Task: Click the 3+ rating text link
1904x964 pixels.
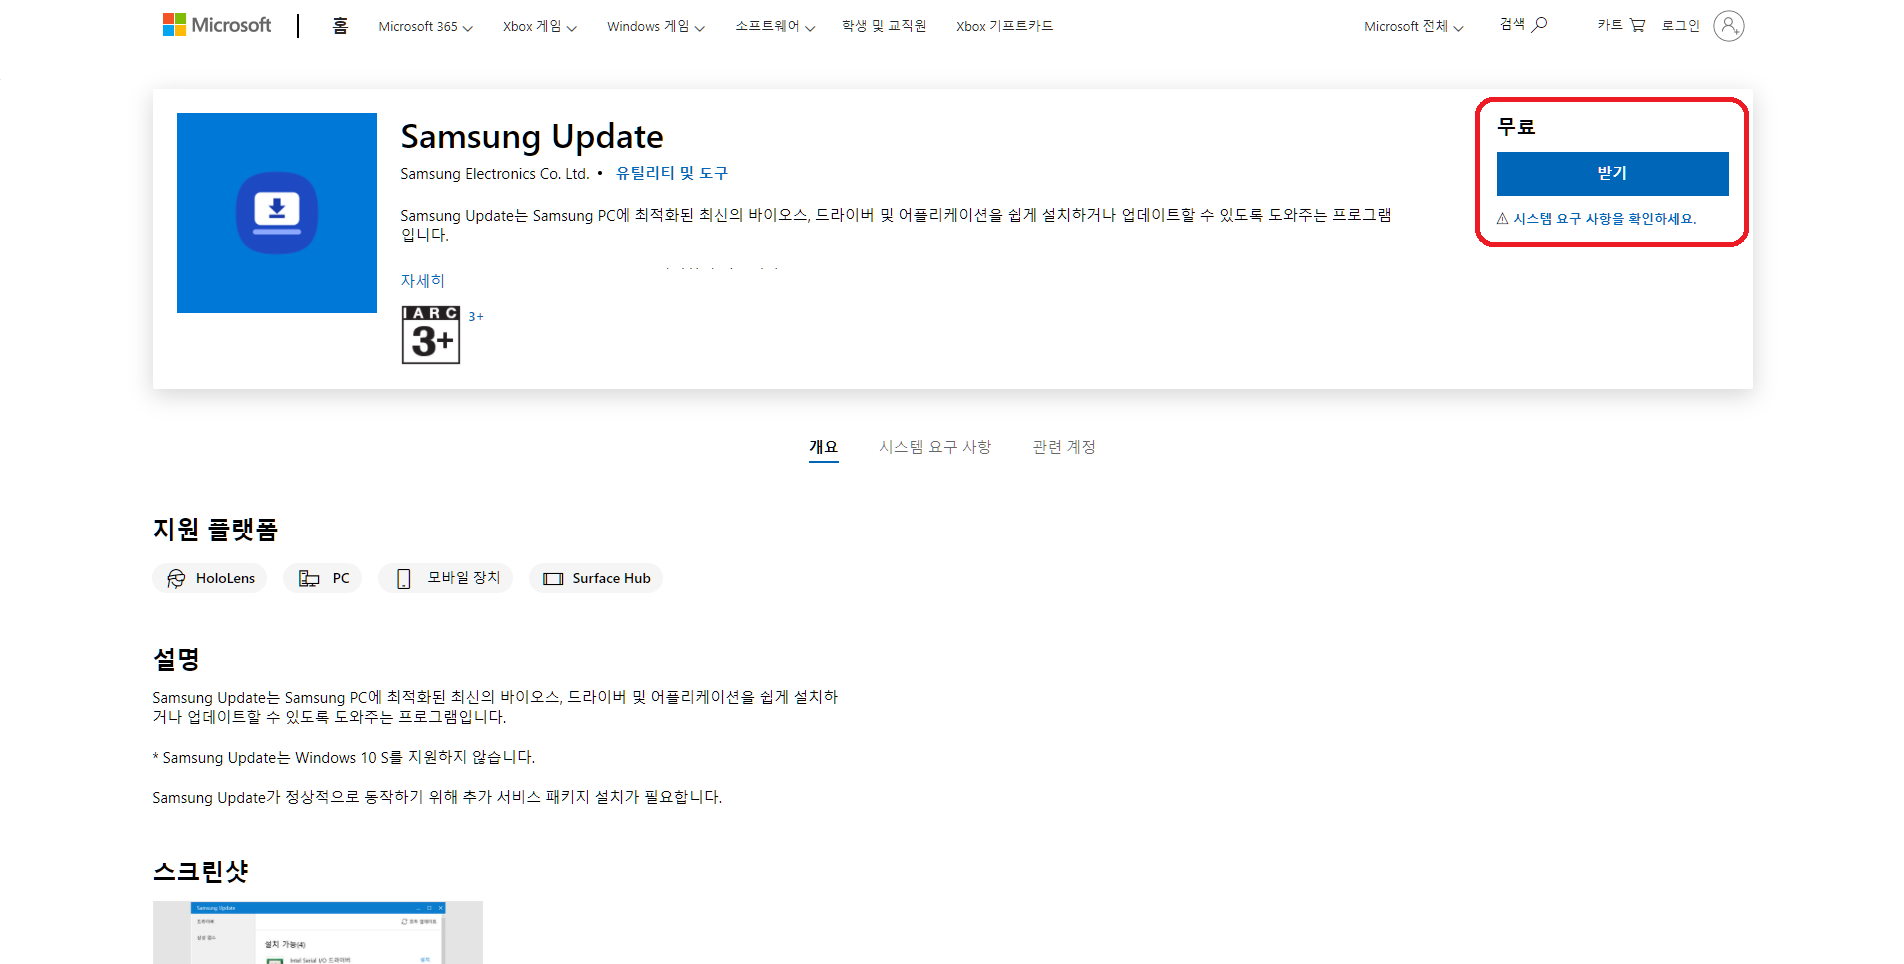Action: click(476, 316)
